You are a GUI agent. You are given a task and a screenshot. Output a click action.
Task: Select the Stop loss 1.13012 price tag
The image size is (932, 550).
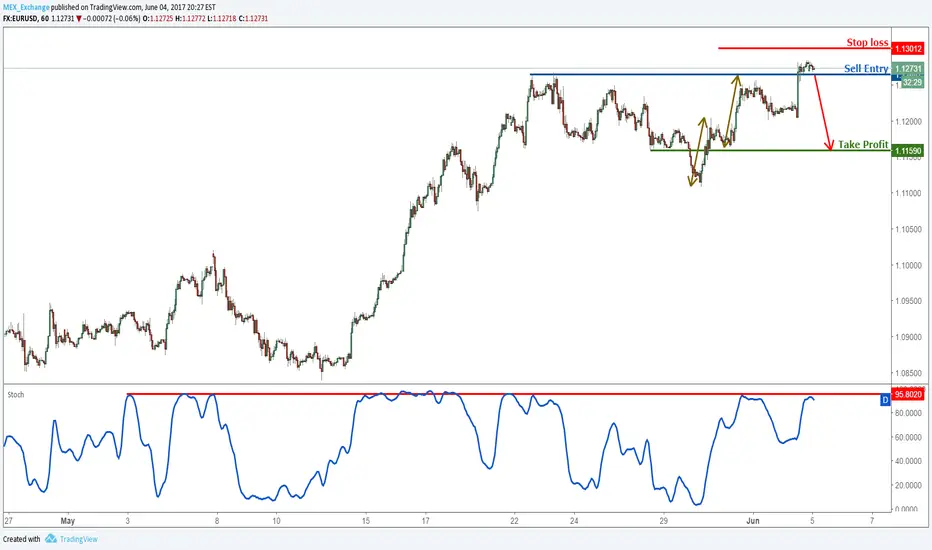tap(909, 49)
